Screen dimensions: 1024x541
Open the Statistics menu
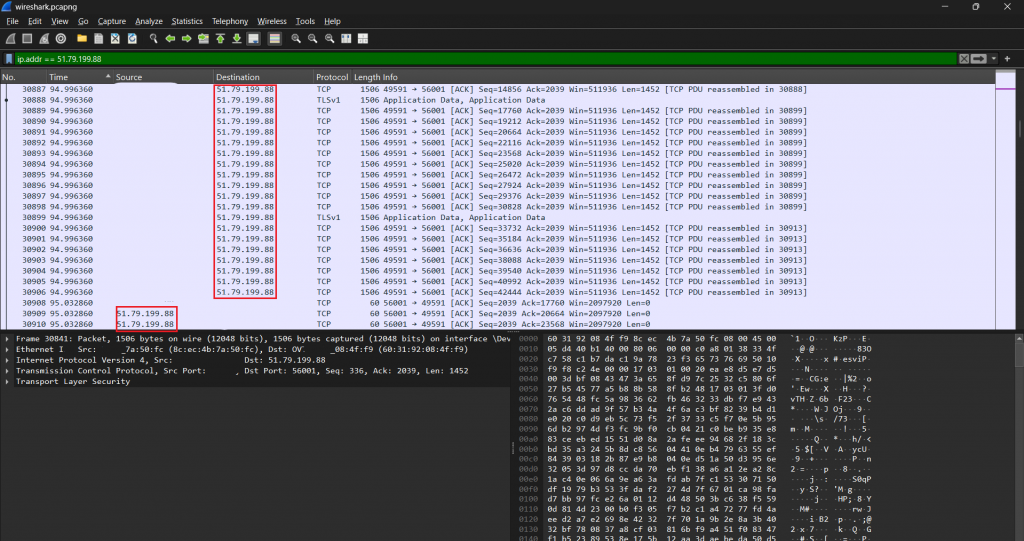(186, 21)
